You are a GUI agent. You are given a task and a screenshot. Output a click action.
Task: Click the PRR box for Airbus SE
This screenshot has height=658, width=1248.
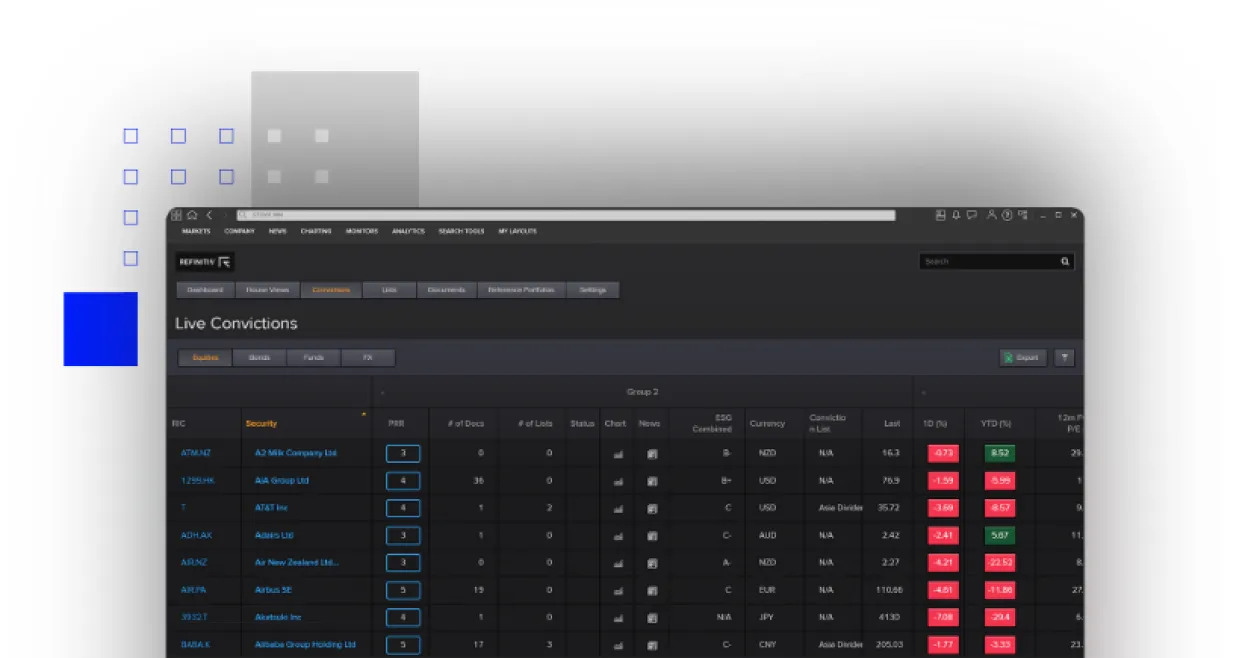[x=403, y=590]
